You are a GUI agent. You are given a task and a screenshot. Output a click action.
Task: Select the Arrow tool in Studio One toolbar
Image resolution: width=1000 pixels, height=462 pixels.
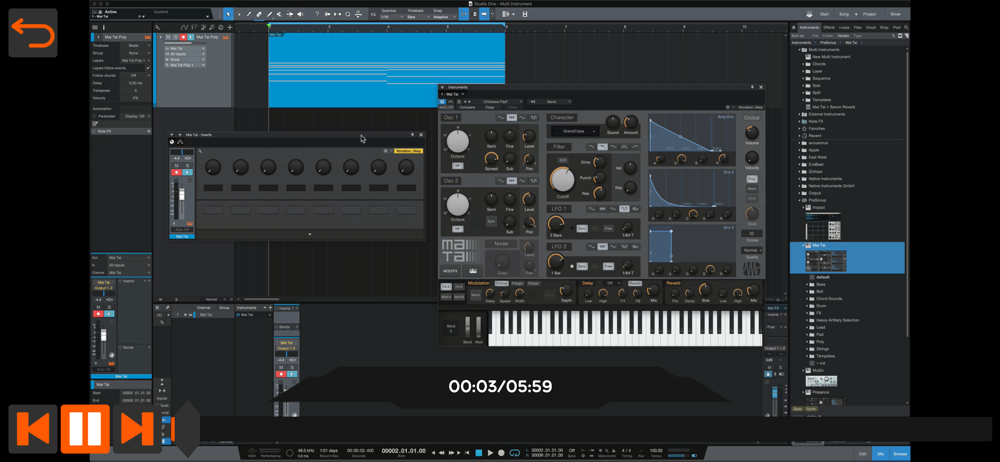[x=229, y=14]
